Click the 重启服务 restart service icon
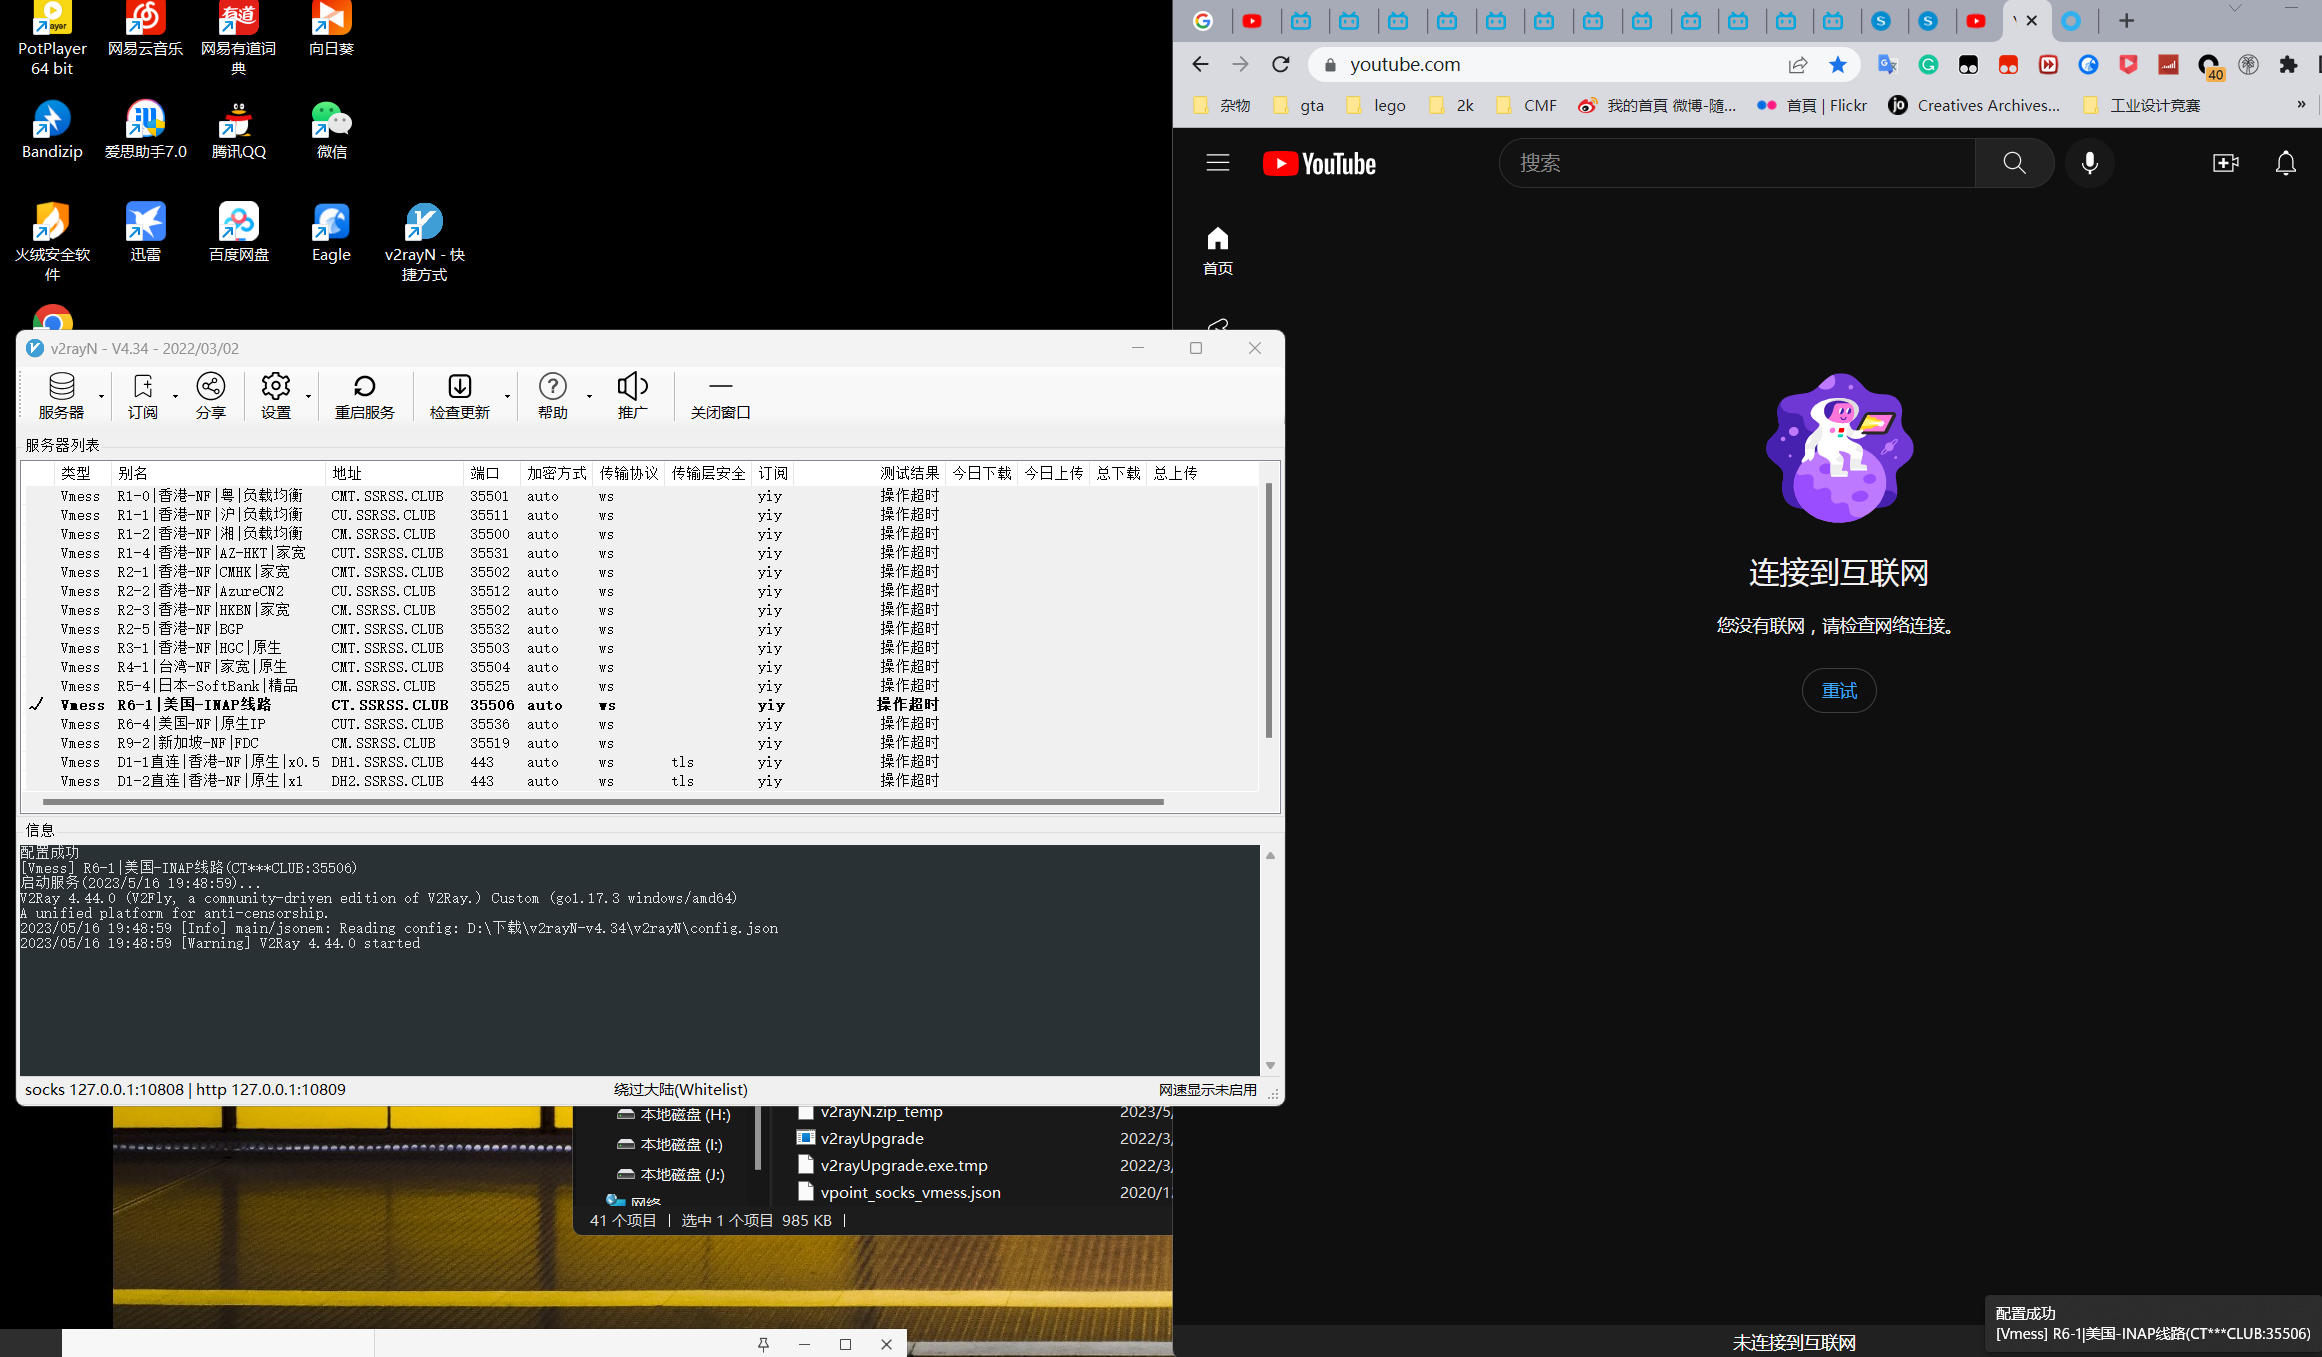 click(365, 395)
